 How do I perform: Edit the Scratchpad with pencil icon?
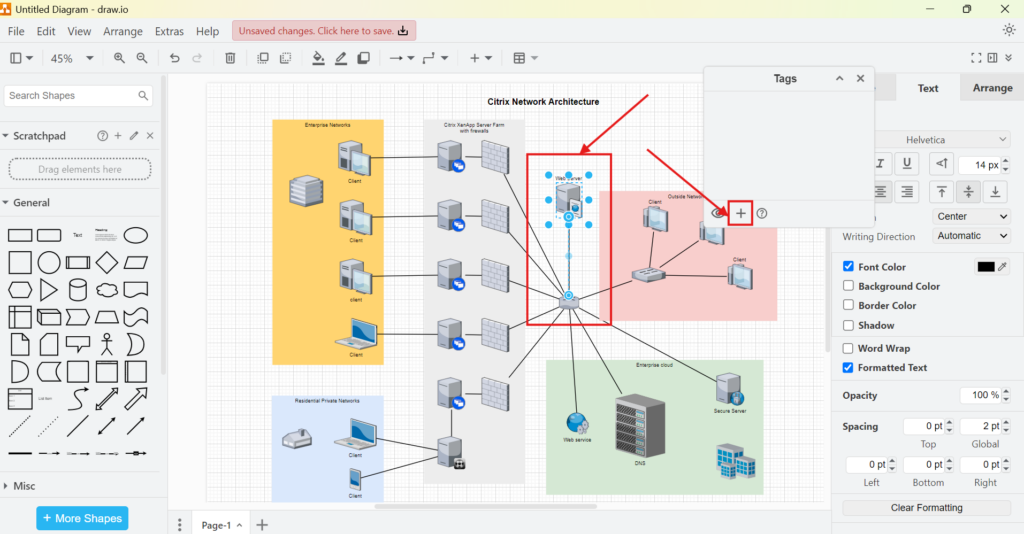(x=134, y=136)
